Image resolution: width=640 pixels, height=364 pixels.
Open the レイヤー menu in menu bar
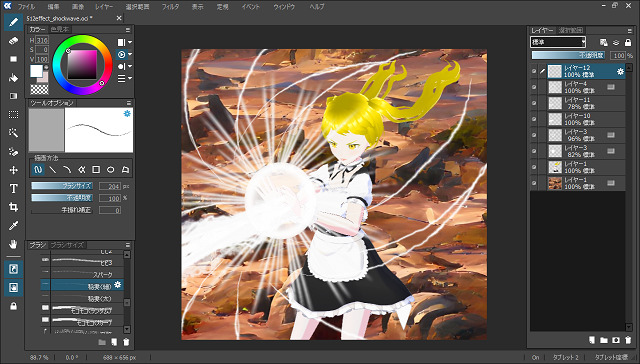(x=104, y=7)
